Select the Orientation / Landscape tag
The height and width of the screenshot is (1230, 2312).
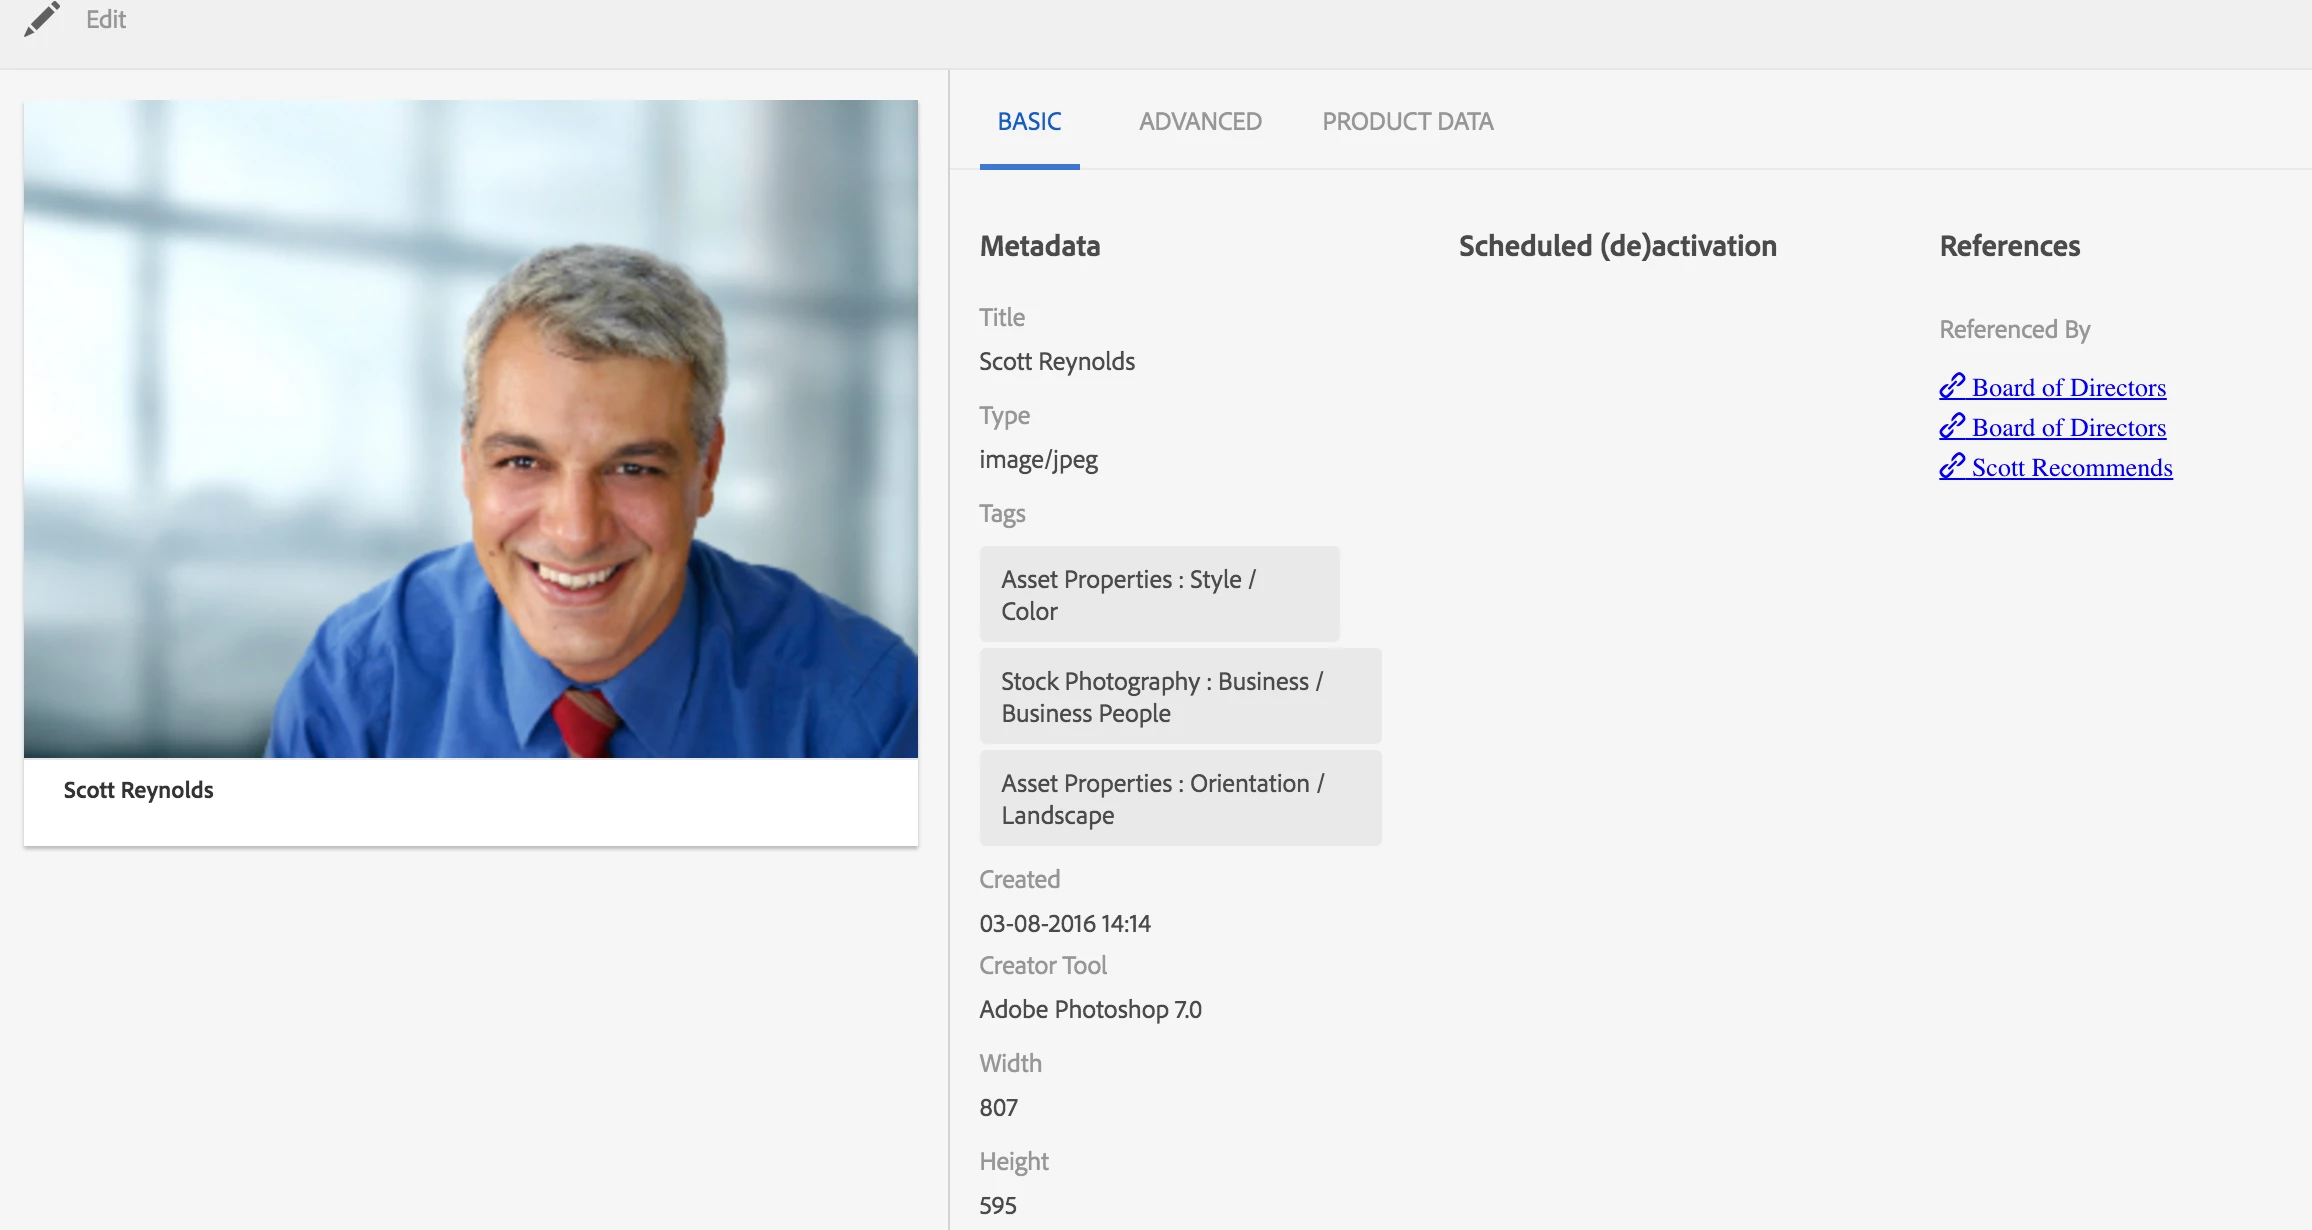(x=1180, y=799)
